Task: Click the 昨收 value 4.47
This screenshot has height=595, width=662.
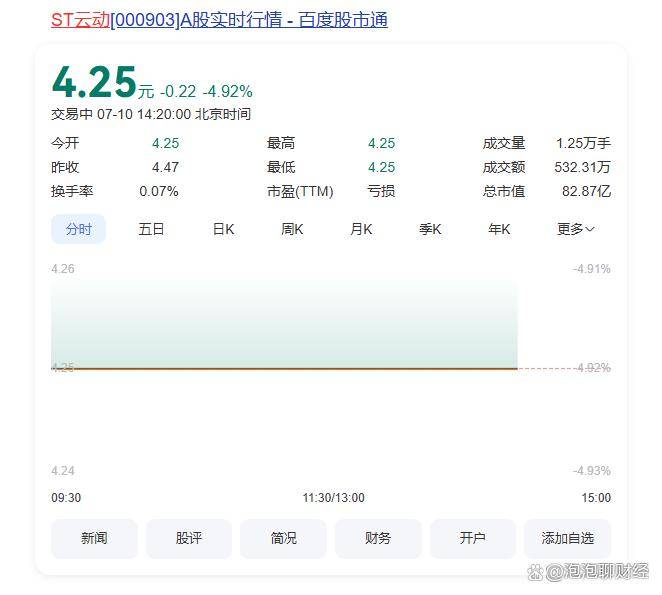Action: click(166, 167)
